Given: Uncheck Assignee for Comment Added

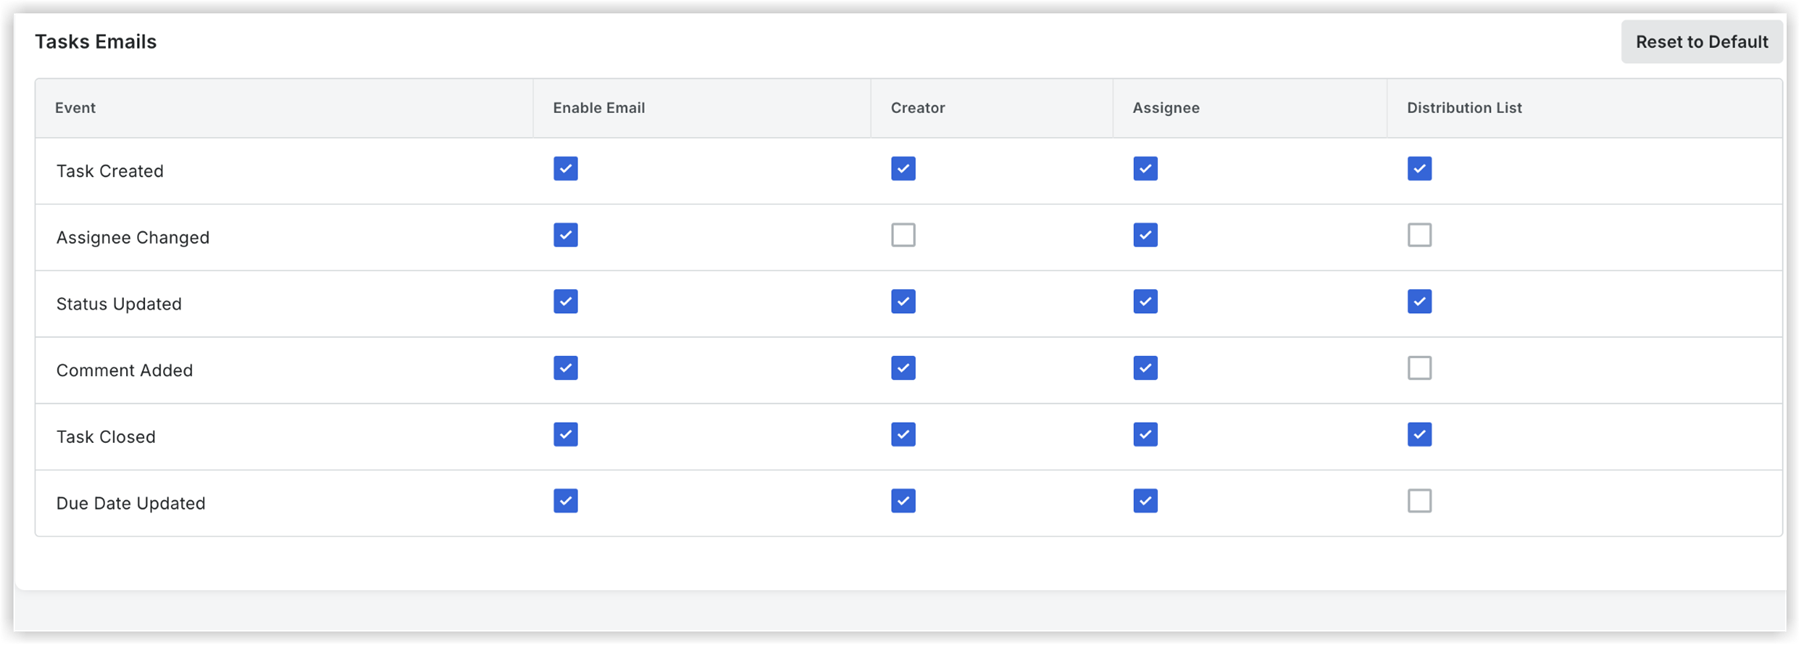Looking at the screenshot, I should 1145,368.
